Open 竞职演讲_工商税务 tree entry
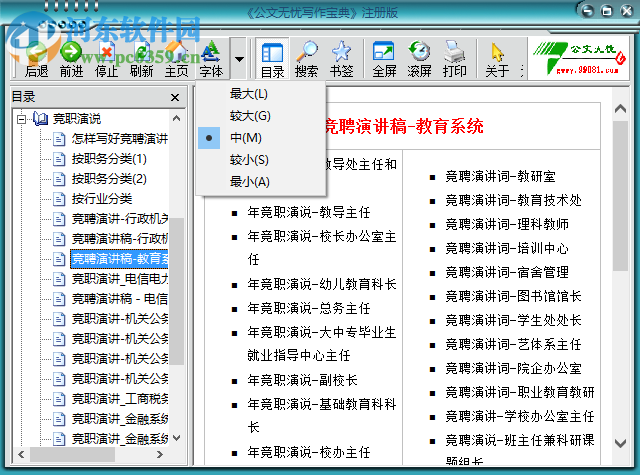The height and width of the screenshot is (475, 640). tap(120, 399)
